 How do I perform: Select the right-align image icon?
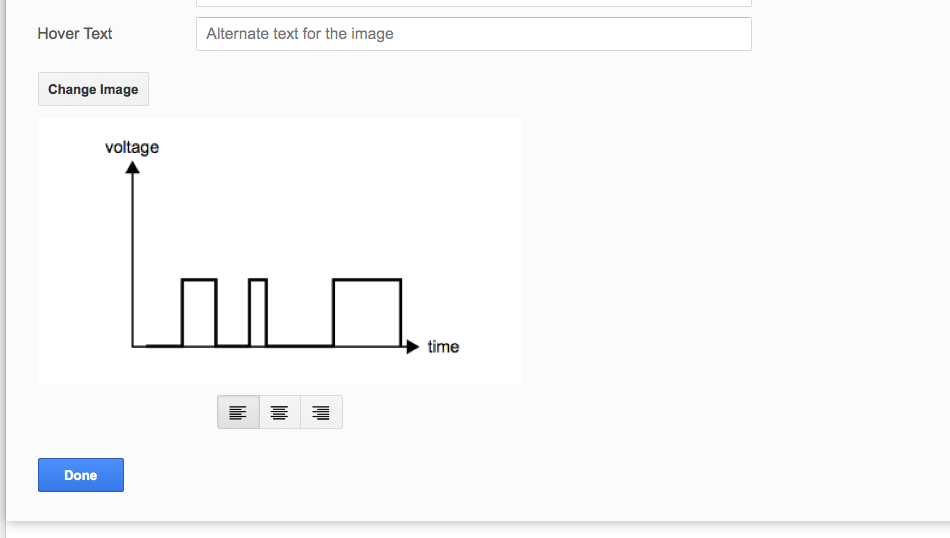point(321,412)
